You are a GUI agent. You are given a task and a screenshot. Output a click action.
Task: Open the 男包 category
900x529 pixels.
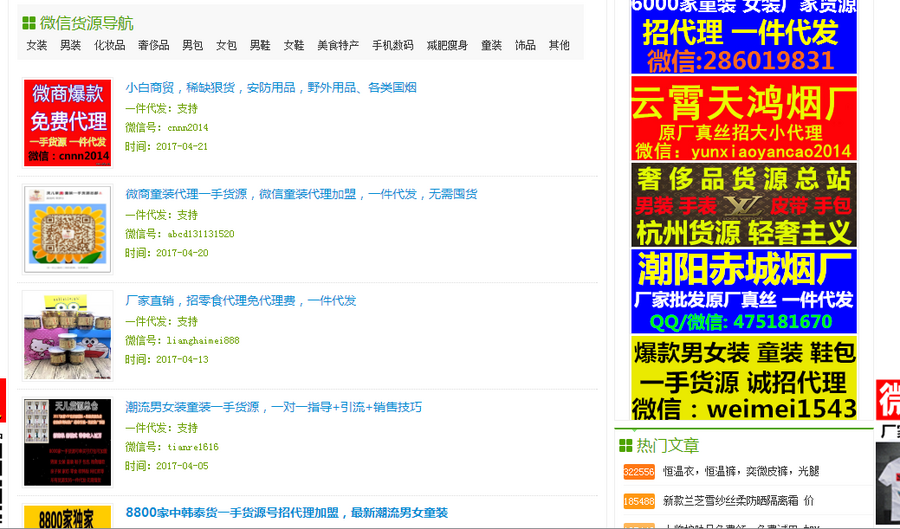[192, 45]
